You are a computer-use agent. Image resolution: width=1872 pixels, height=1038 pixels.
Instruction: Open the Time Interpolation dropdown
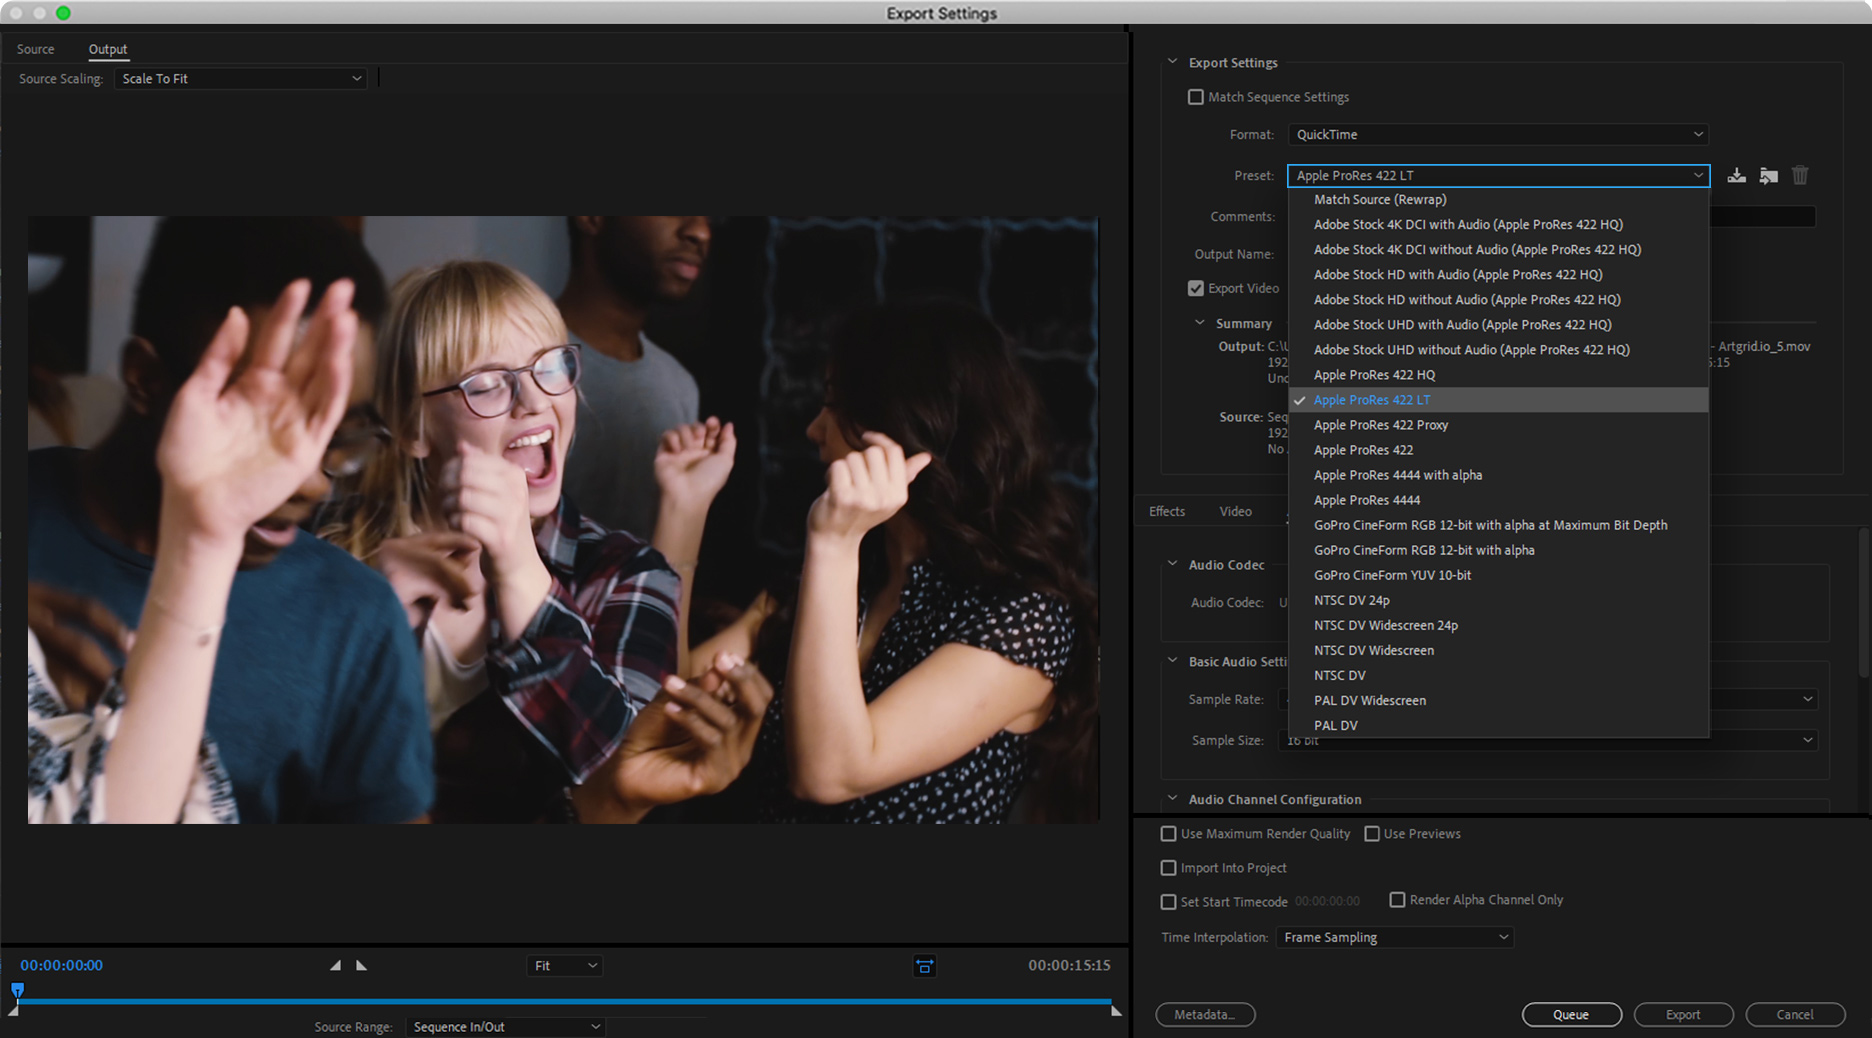[1394, 937]
